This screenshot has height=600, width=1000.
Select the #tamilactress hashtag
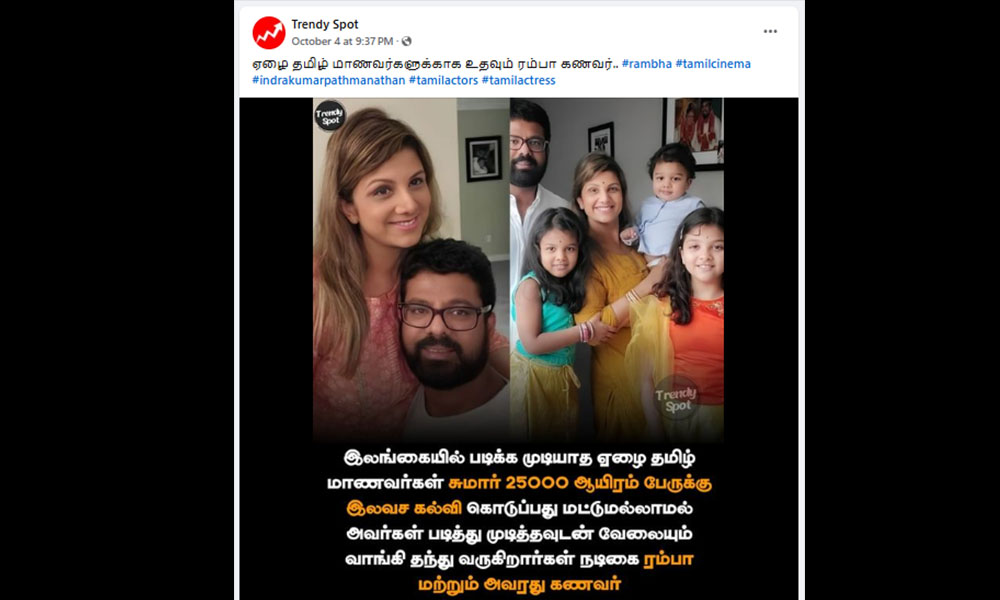click(x=518, y=80)
